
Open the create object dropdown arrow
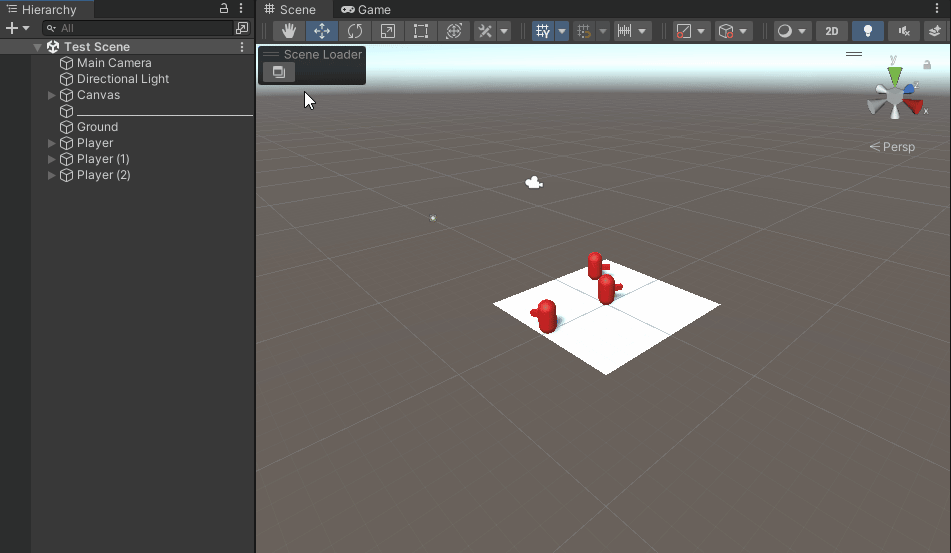26,28
